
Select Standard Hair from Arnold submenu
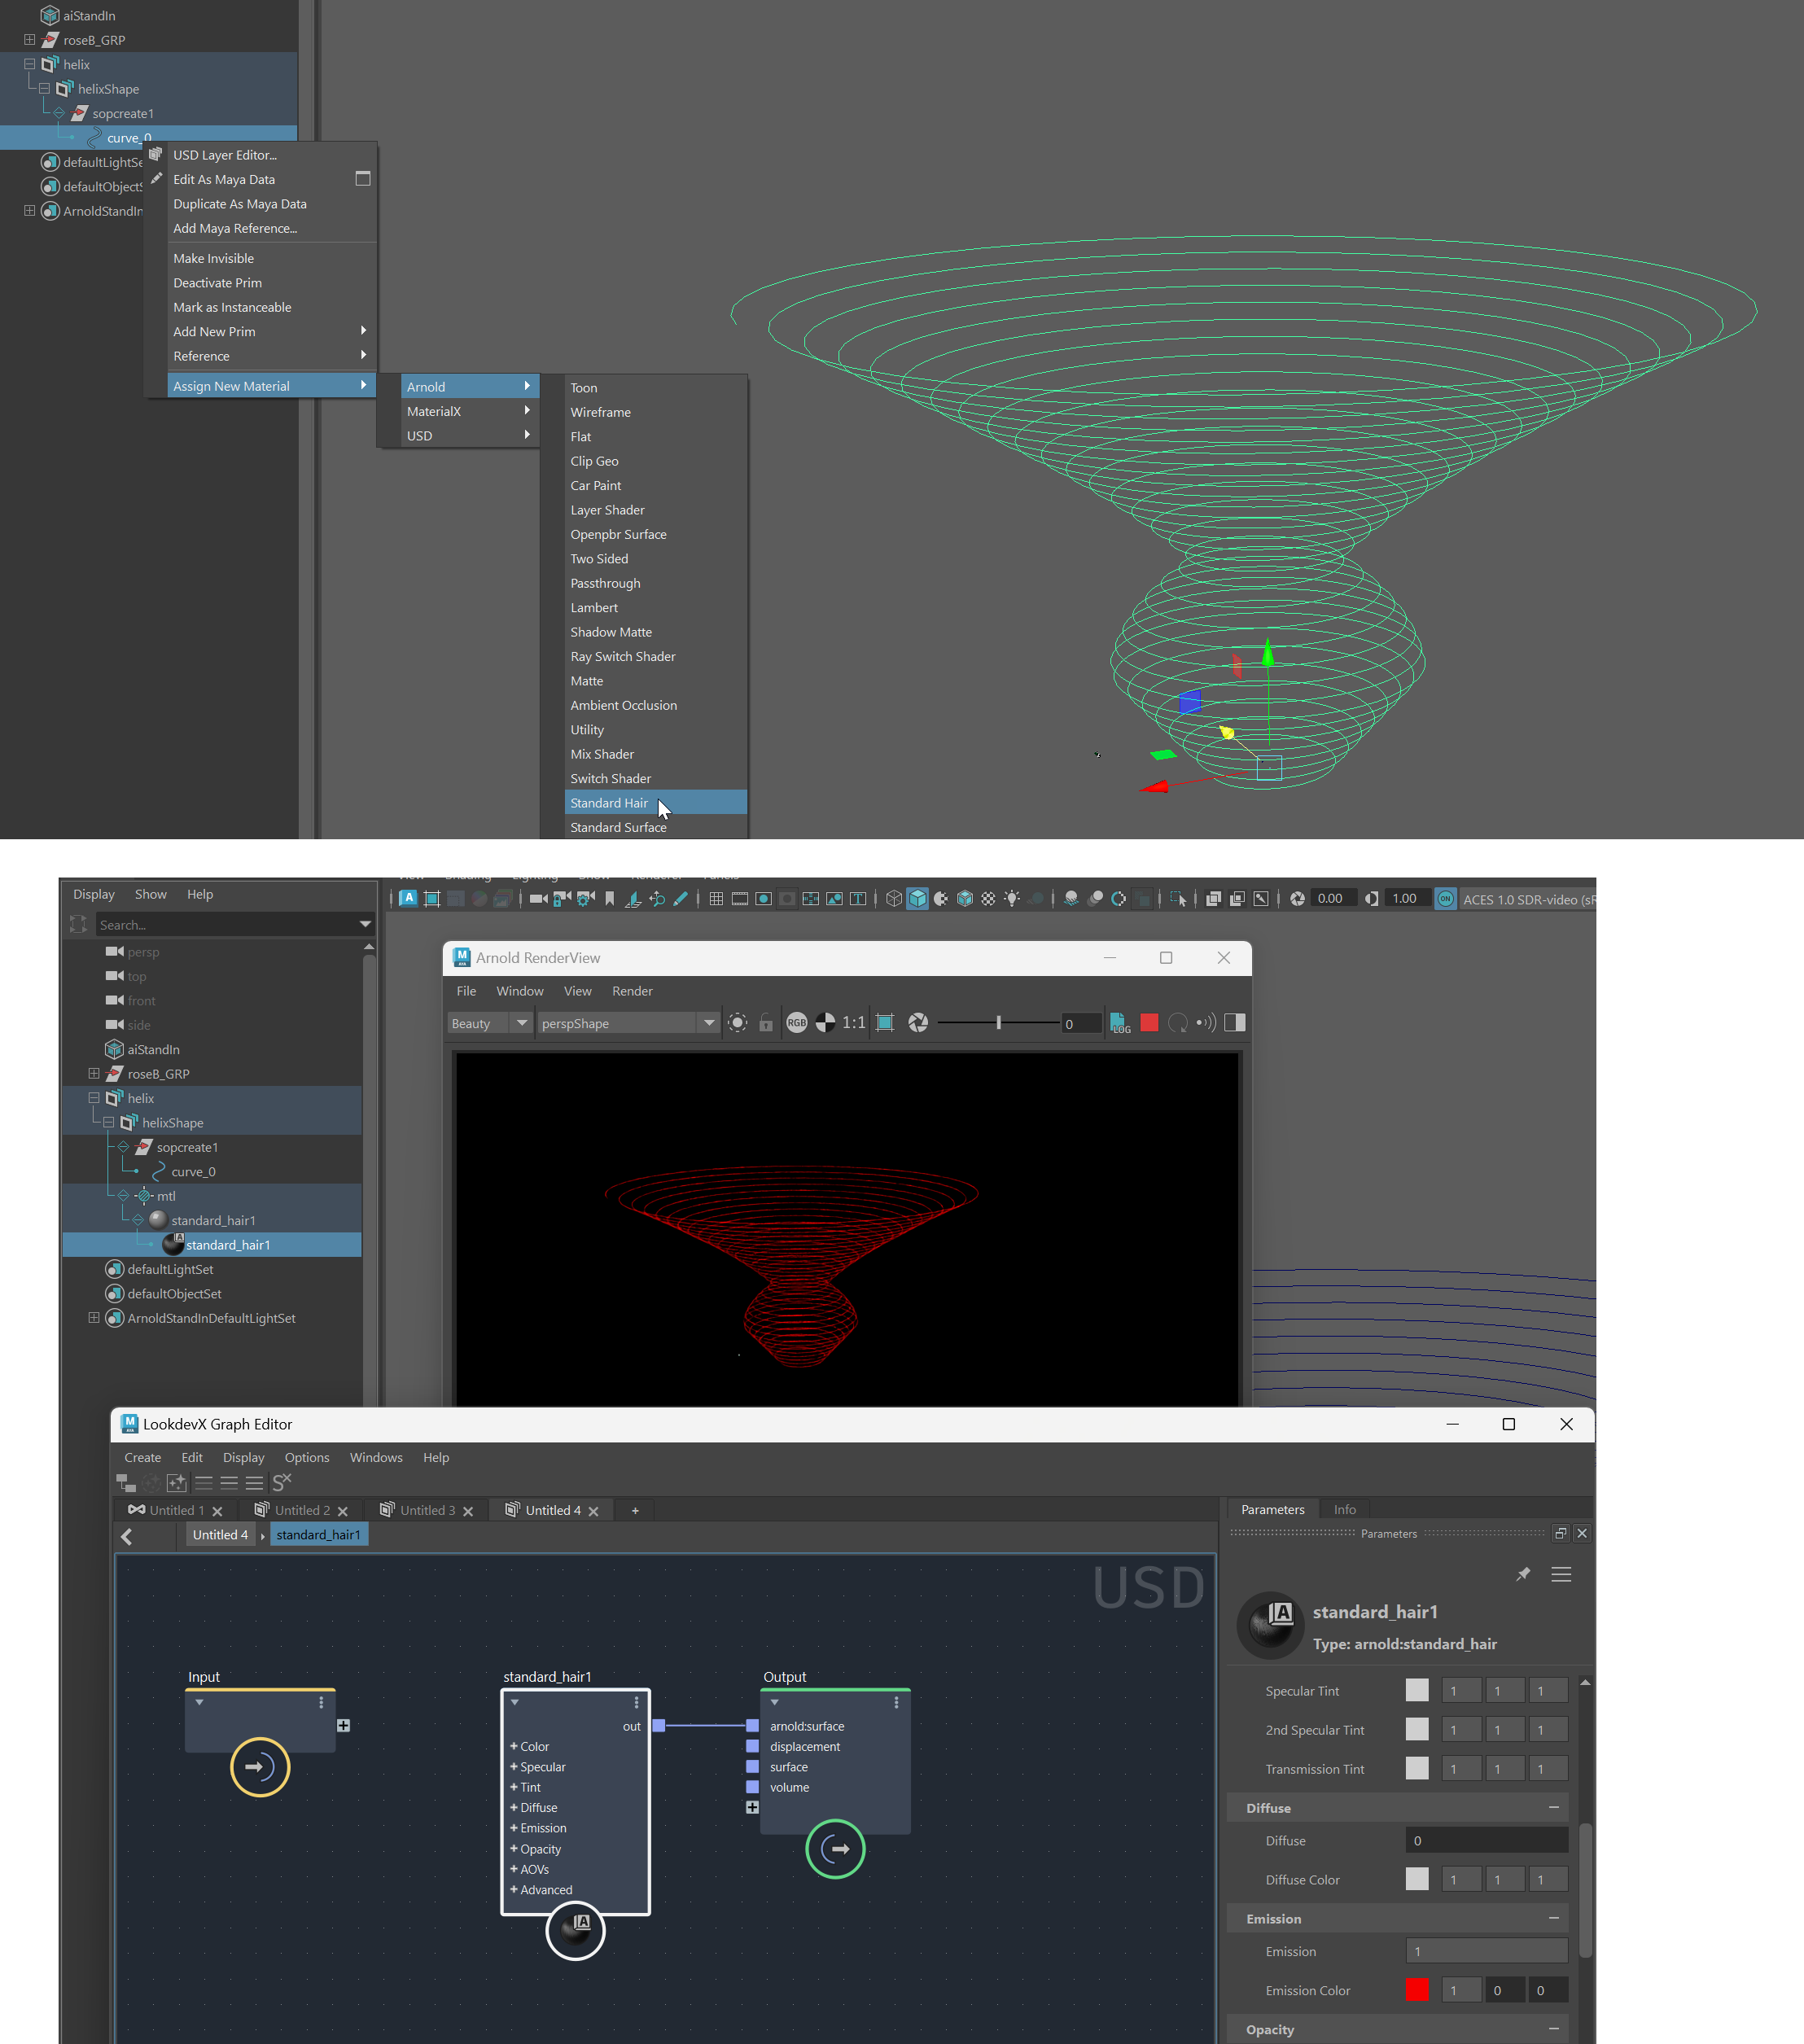609,803
